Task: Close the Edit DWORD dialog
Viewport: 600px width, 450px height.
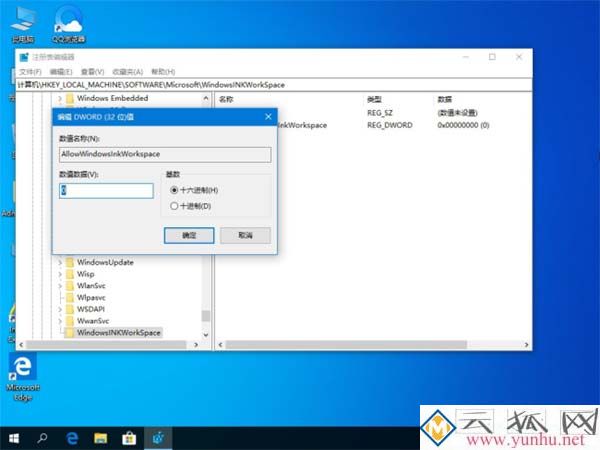Action: [268, 117]
